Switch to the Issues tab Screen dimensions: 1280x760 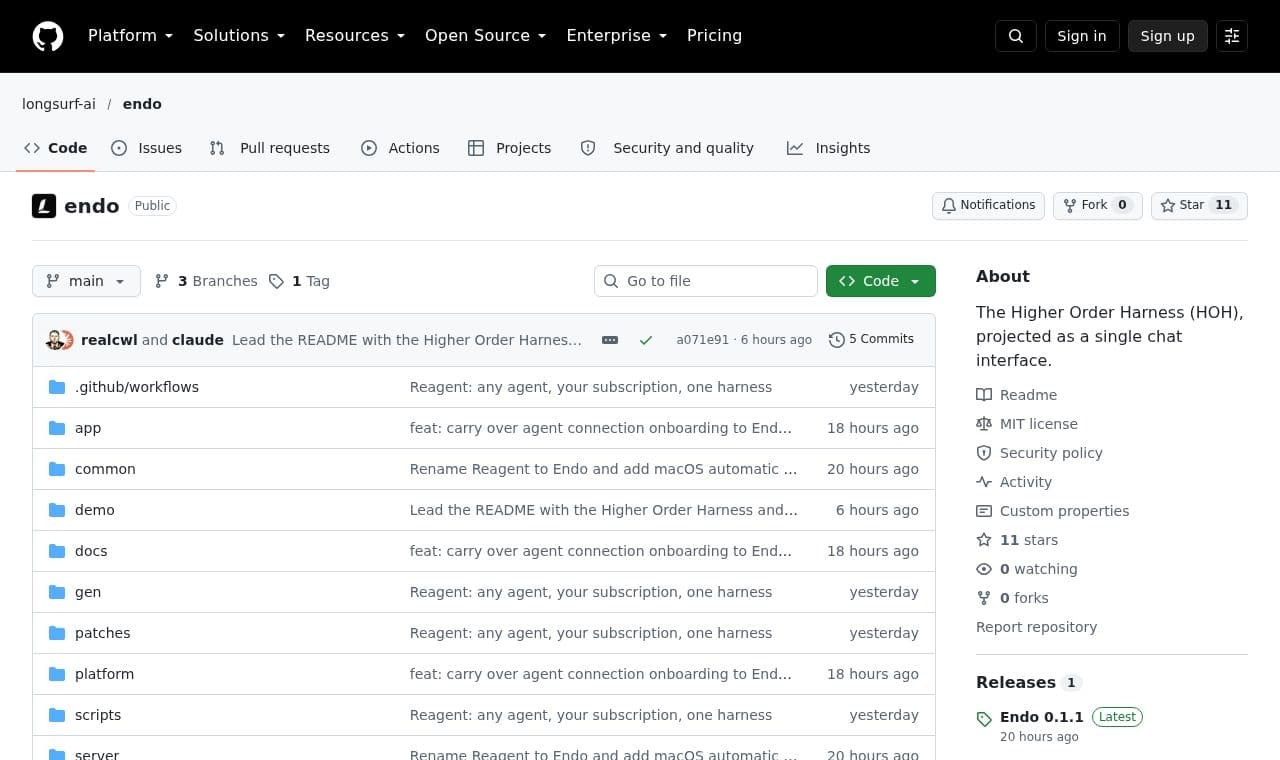(147, 148)
